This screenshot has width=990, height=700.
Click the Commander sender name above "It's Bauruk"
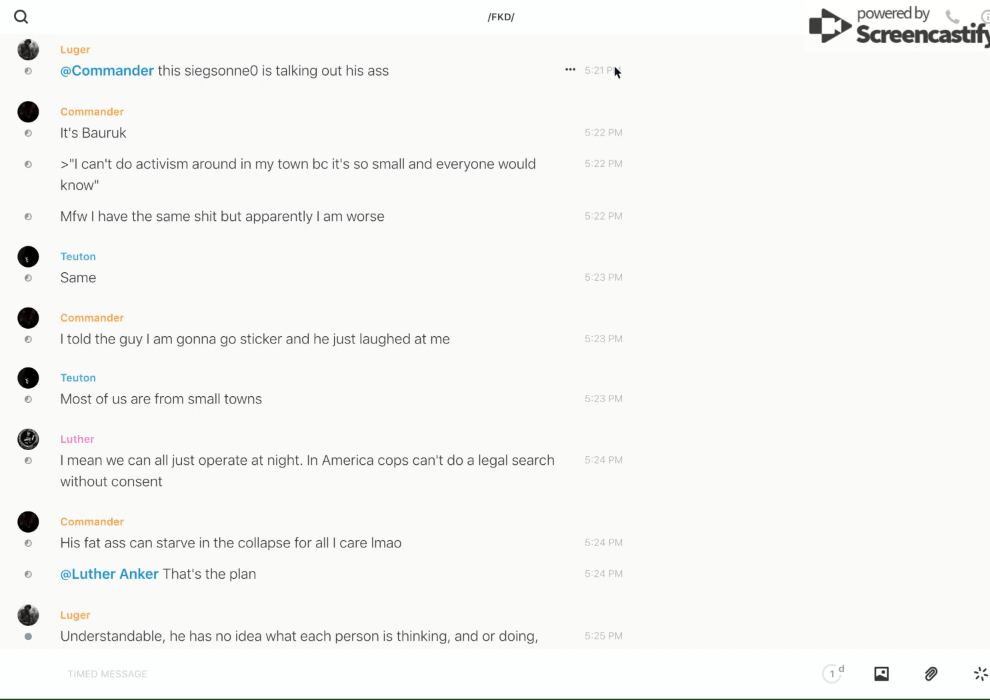pos(92,112)
